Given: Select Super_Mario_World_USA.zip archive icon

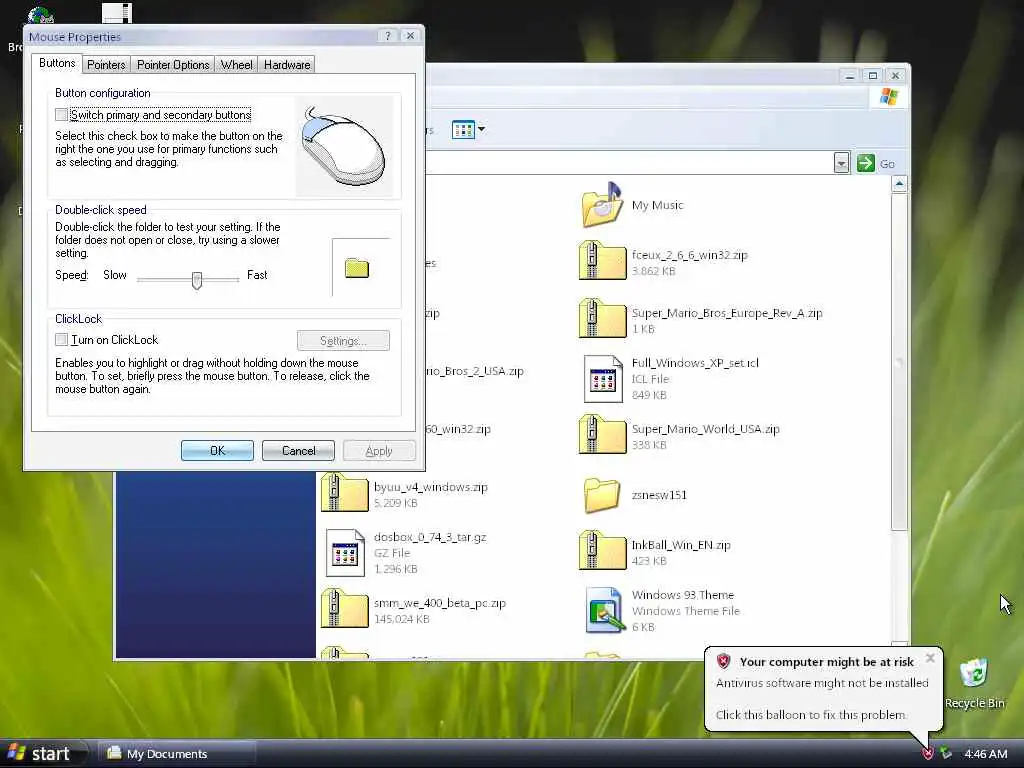Looking at the screenshot, I should coord(602,434).
